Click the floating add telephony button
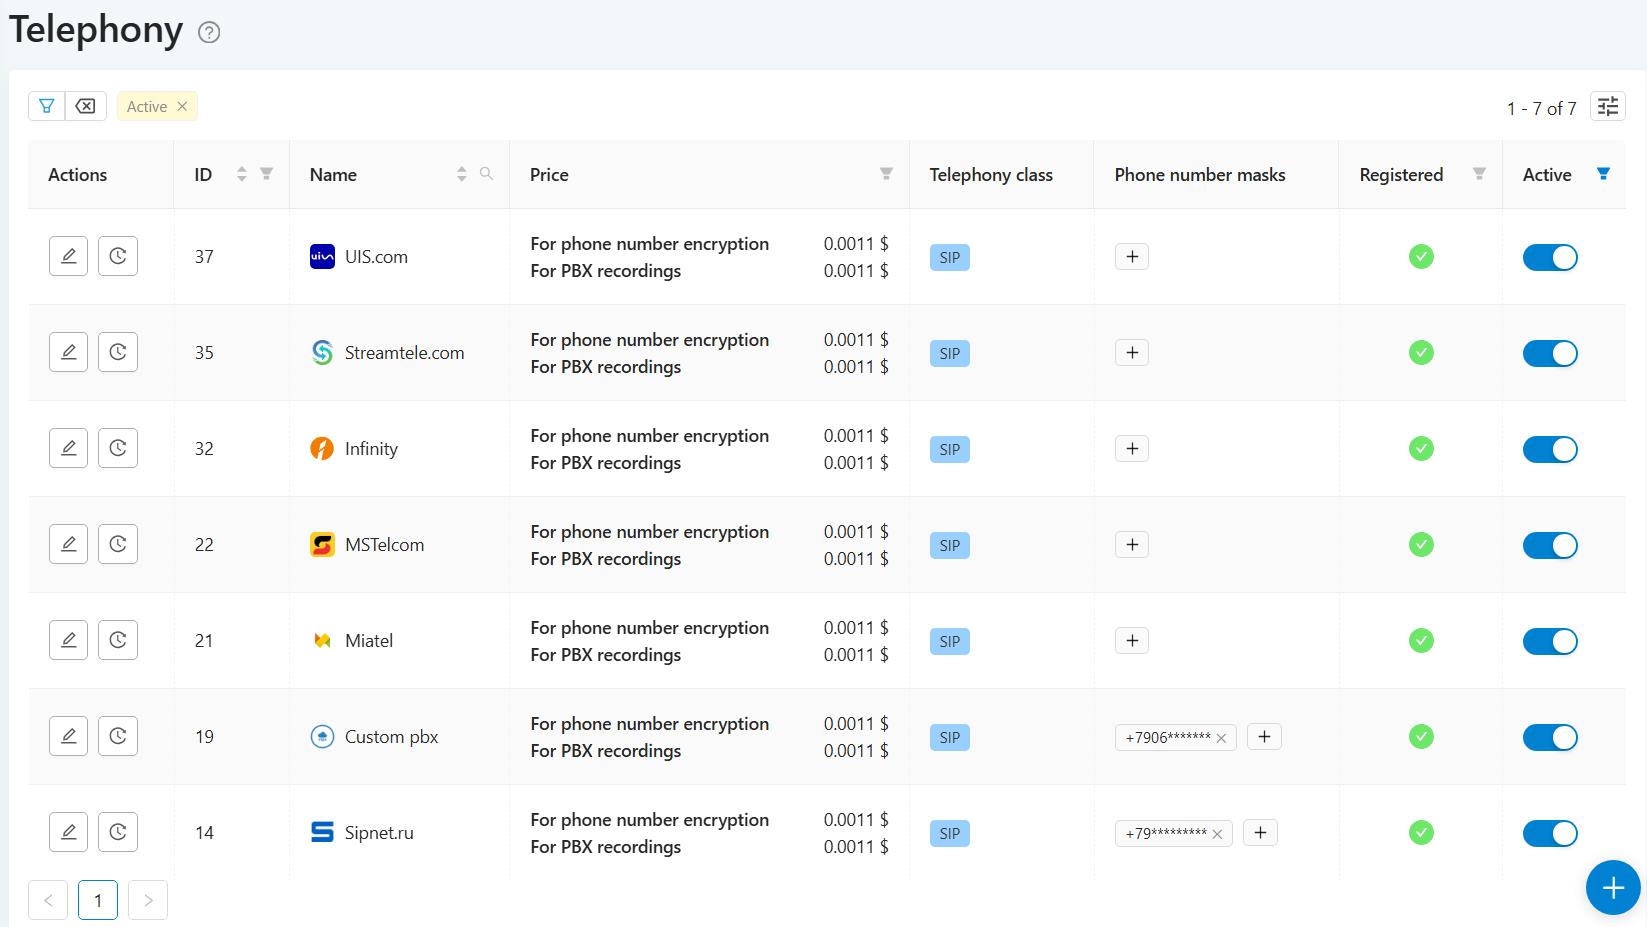The image size is (1647, 927). (x=1612, y=887)
